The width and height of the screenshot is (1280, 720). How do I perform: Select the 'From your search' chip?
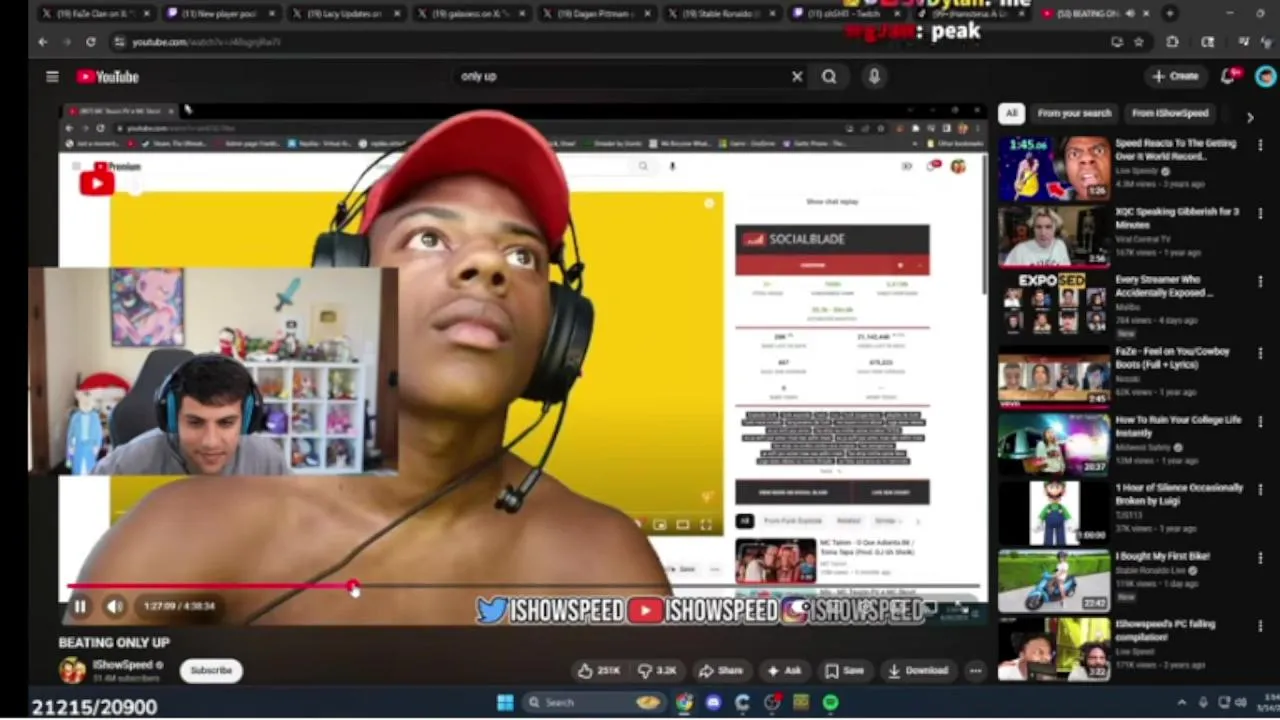click(1074, 113)
